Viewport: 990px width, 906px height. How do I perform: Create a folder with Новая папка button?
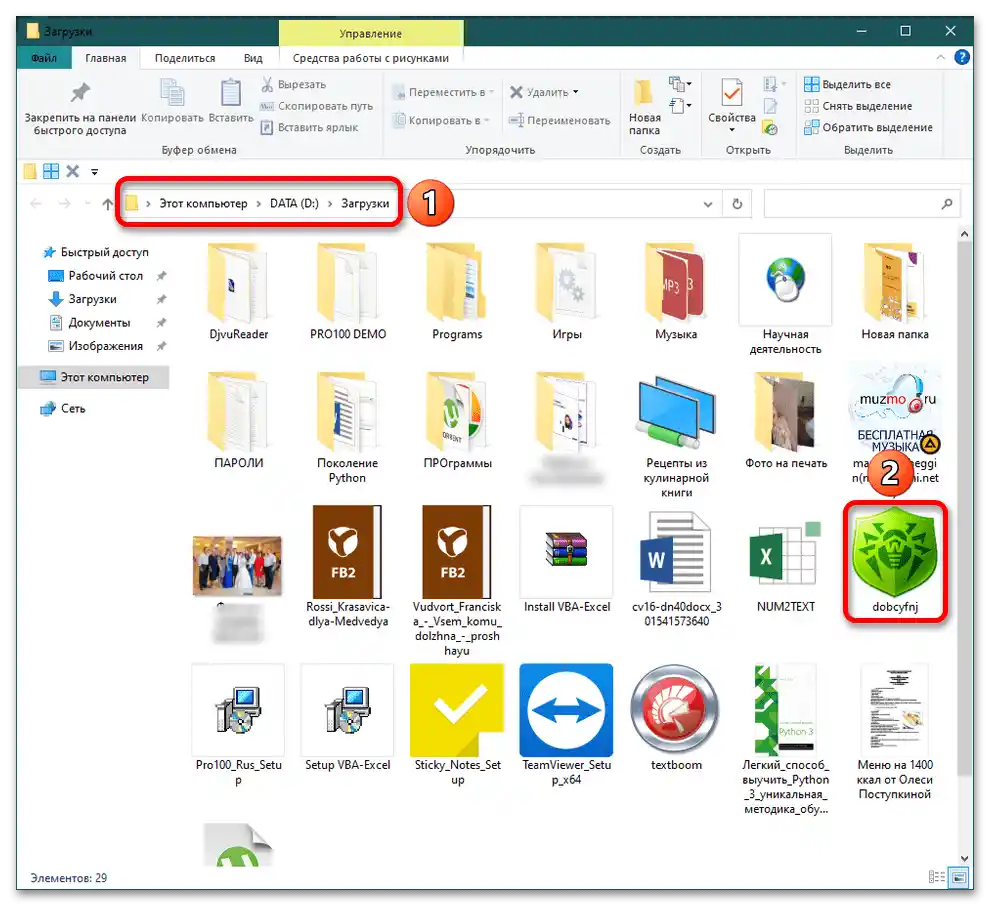pyautogui.click(x=644, y=107)
